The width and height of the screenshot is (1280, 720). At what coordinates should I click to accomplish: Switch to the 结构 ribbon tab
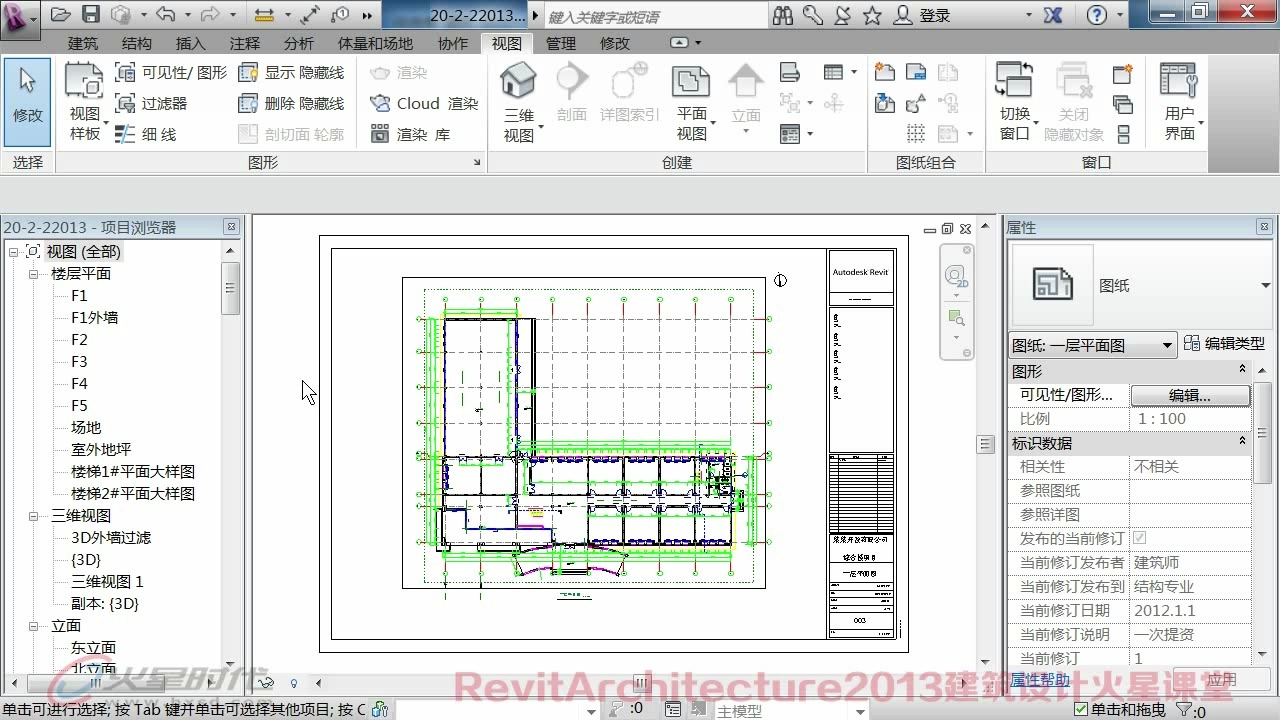(137, 44)
